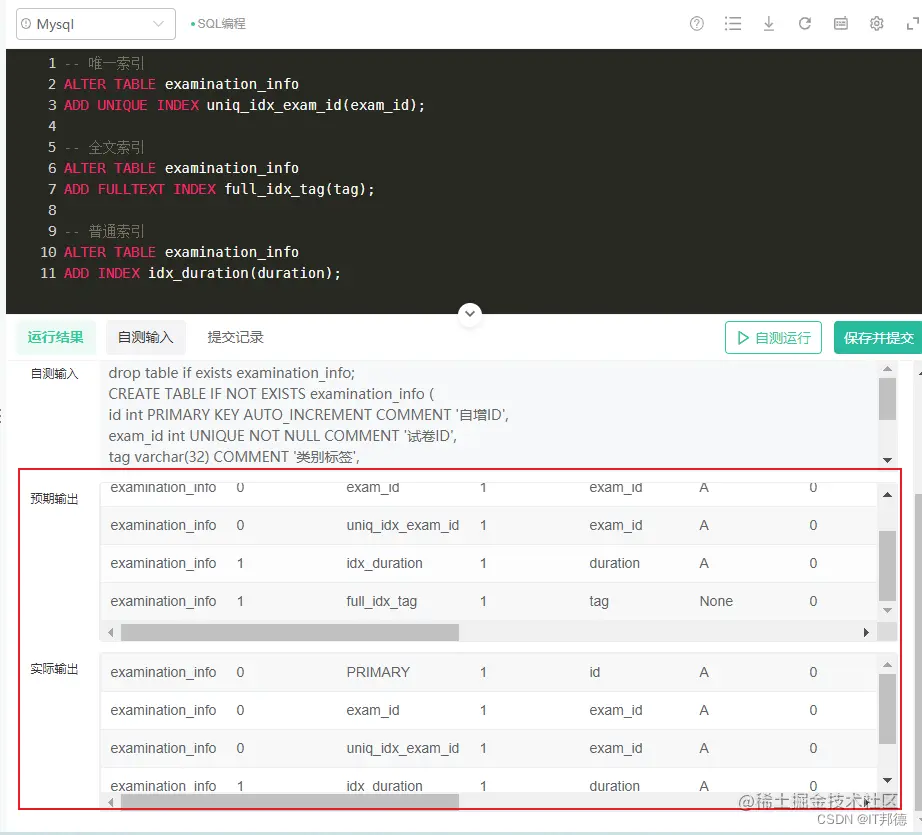Click full_idx_tag cell in 预期输出
This screenshot has width=922, height=835.
click(x=382, y=601)
